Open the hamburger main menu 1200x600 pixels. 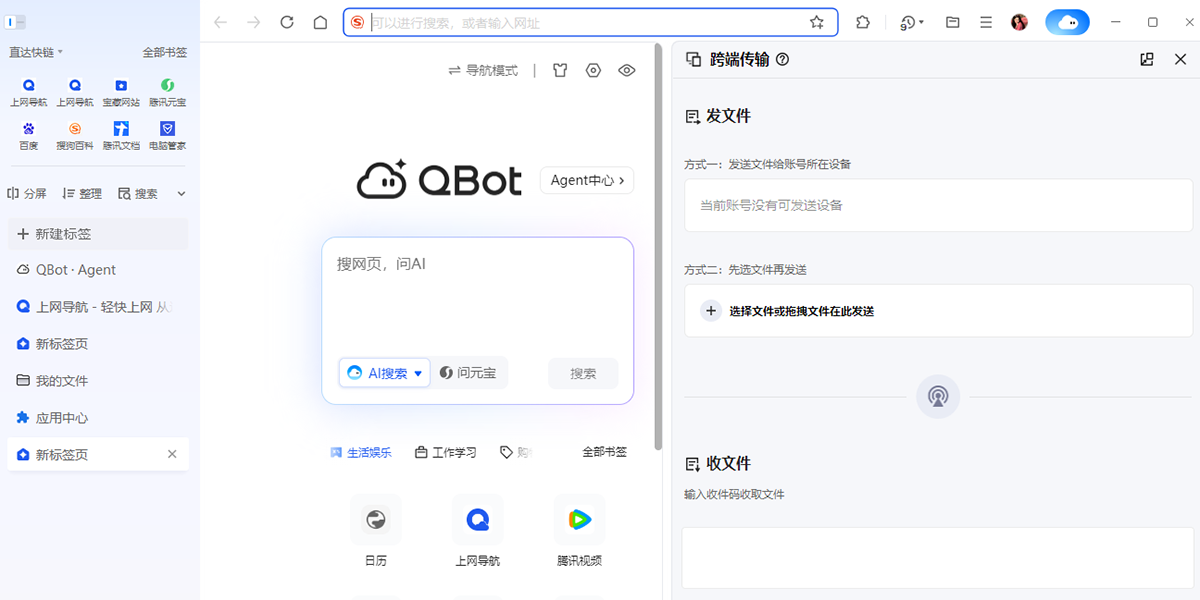[986, 22]
